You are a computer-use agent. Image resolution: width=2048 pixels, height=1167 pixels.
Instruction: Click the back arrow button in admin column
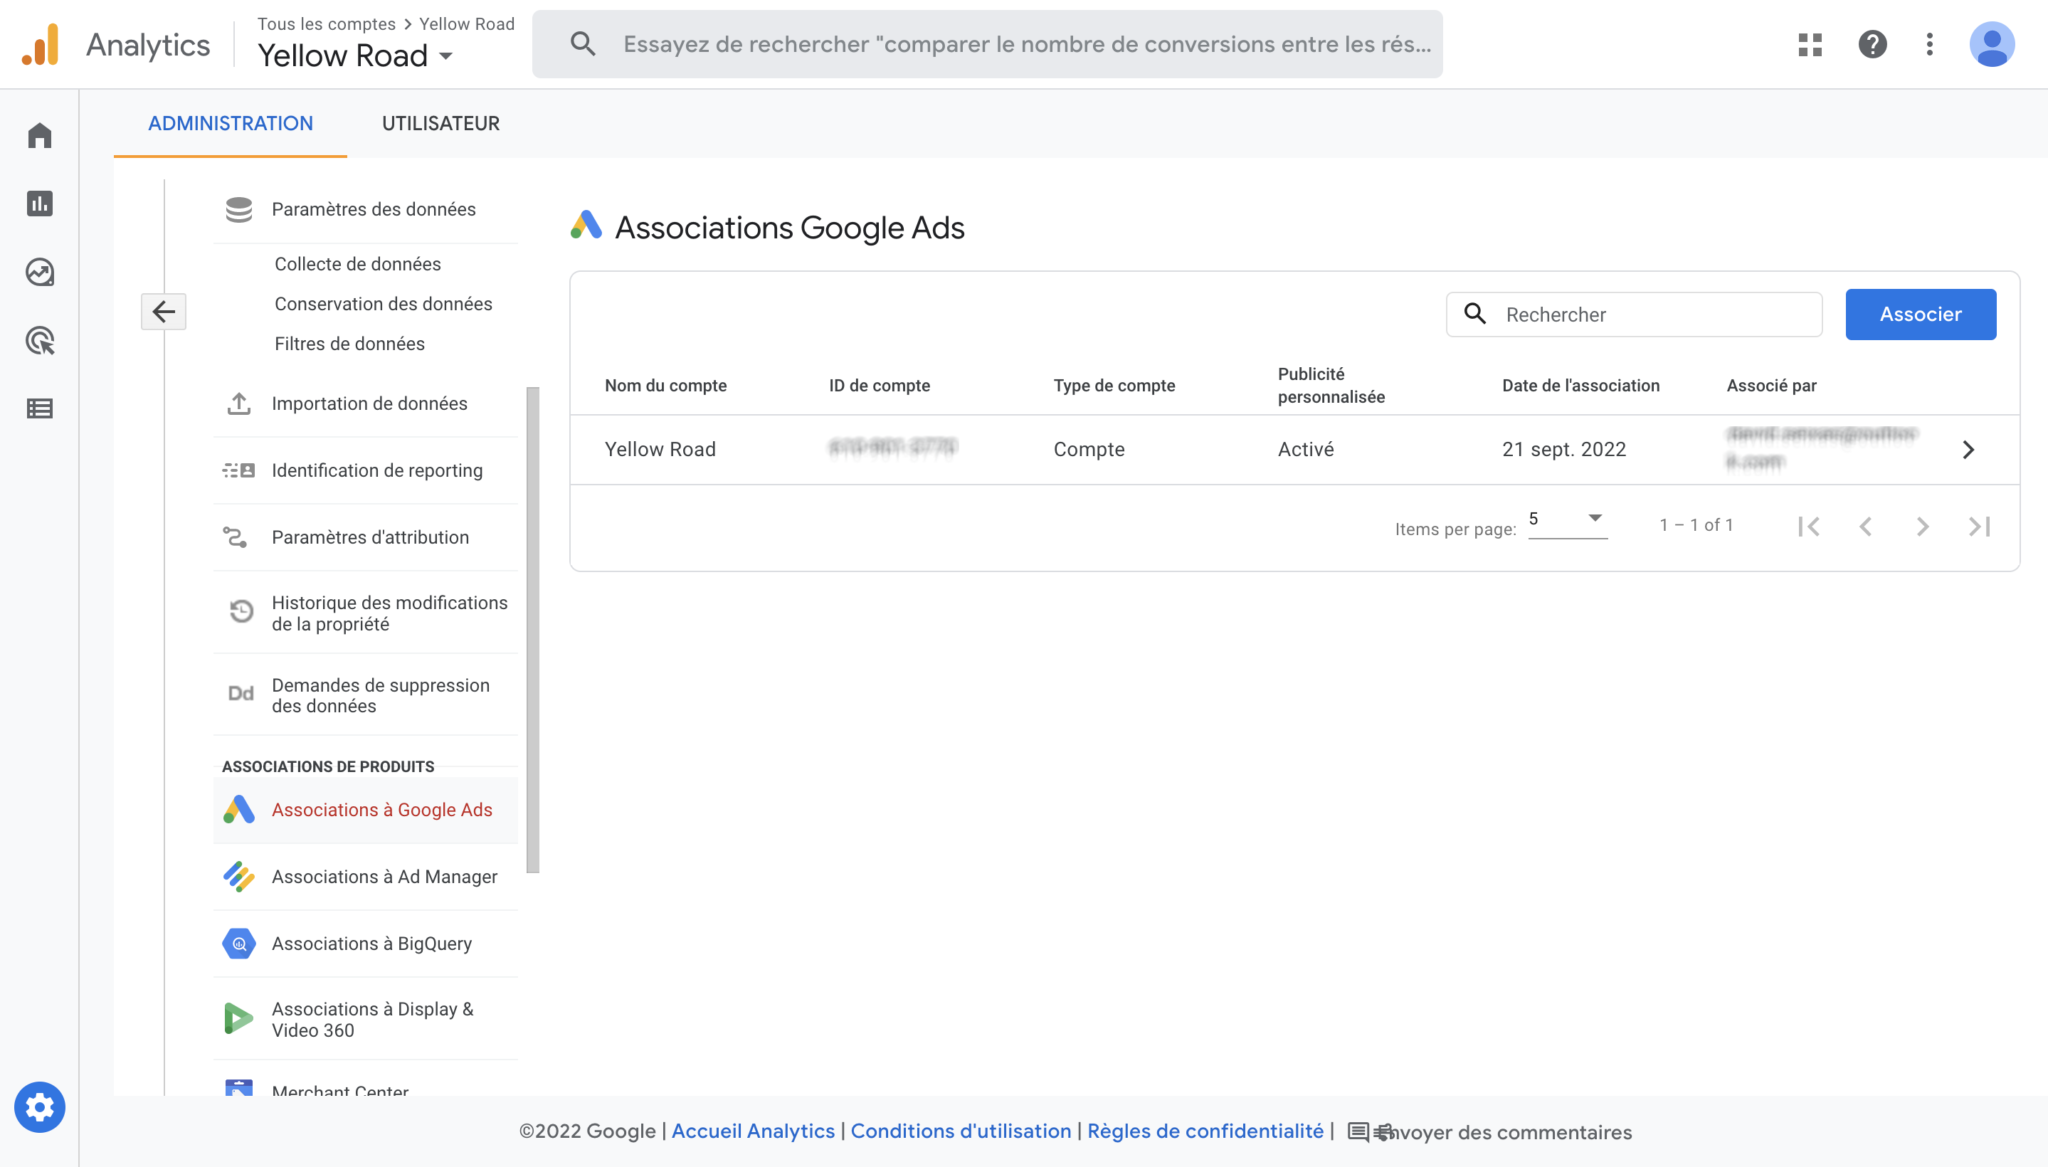tap(164, 312)
